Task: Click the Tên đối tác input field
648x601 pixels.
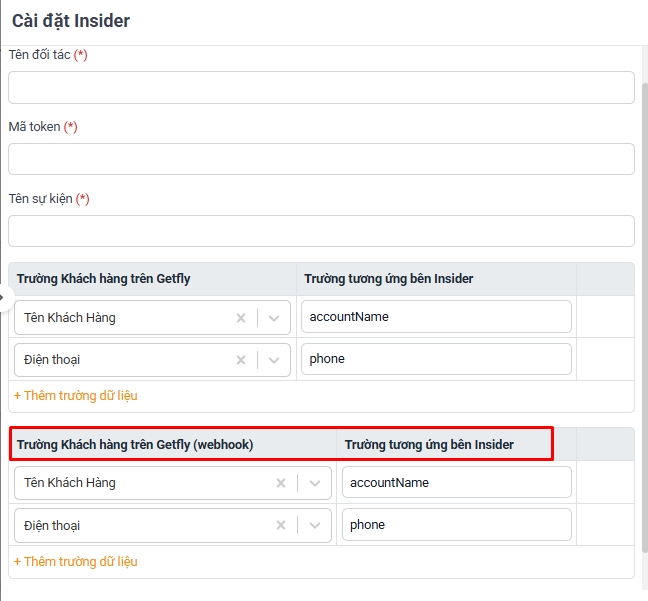Action: pyautogui.click(x=321, y=88)
